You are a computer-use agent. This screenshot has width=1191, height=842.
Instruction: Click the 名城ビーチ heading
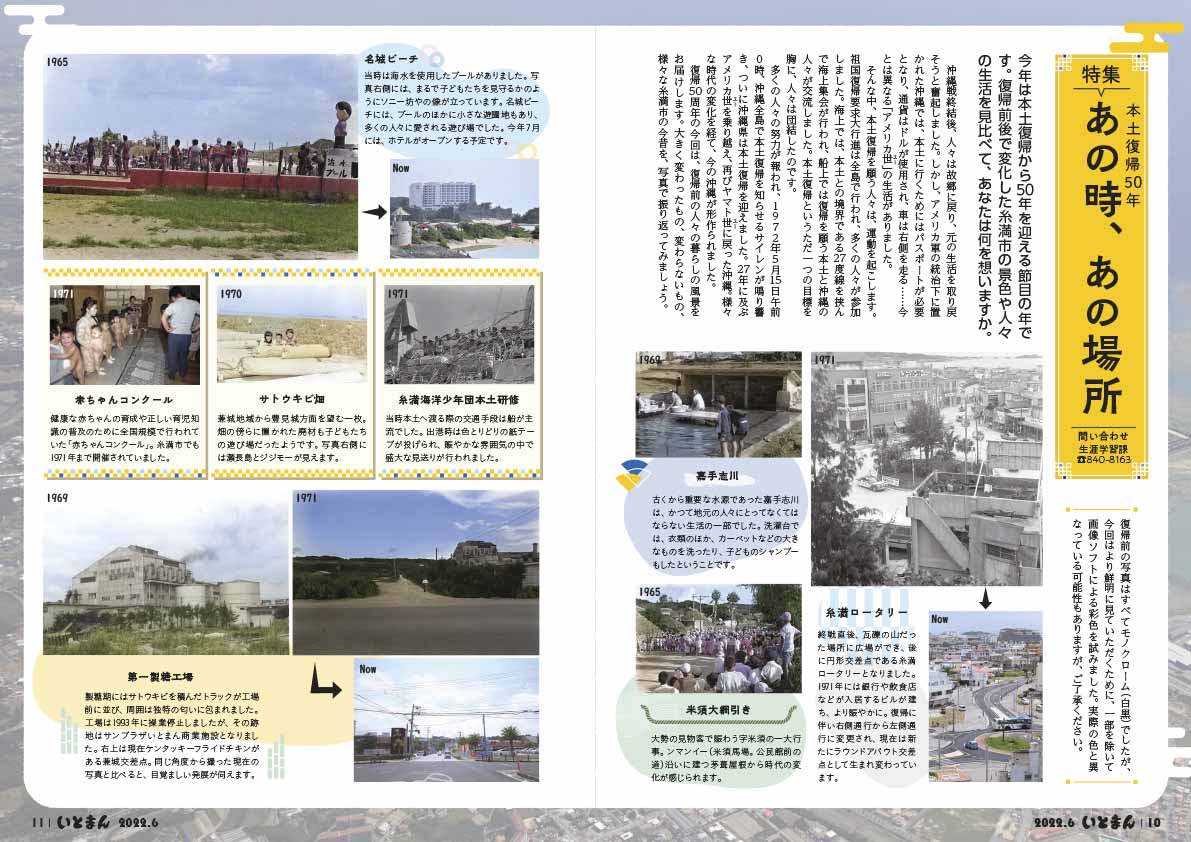coord(391,58)
